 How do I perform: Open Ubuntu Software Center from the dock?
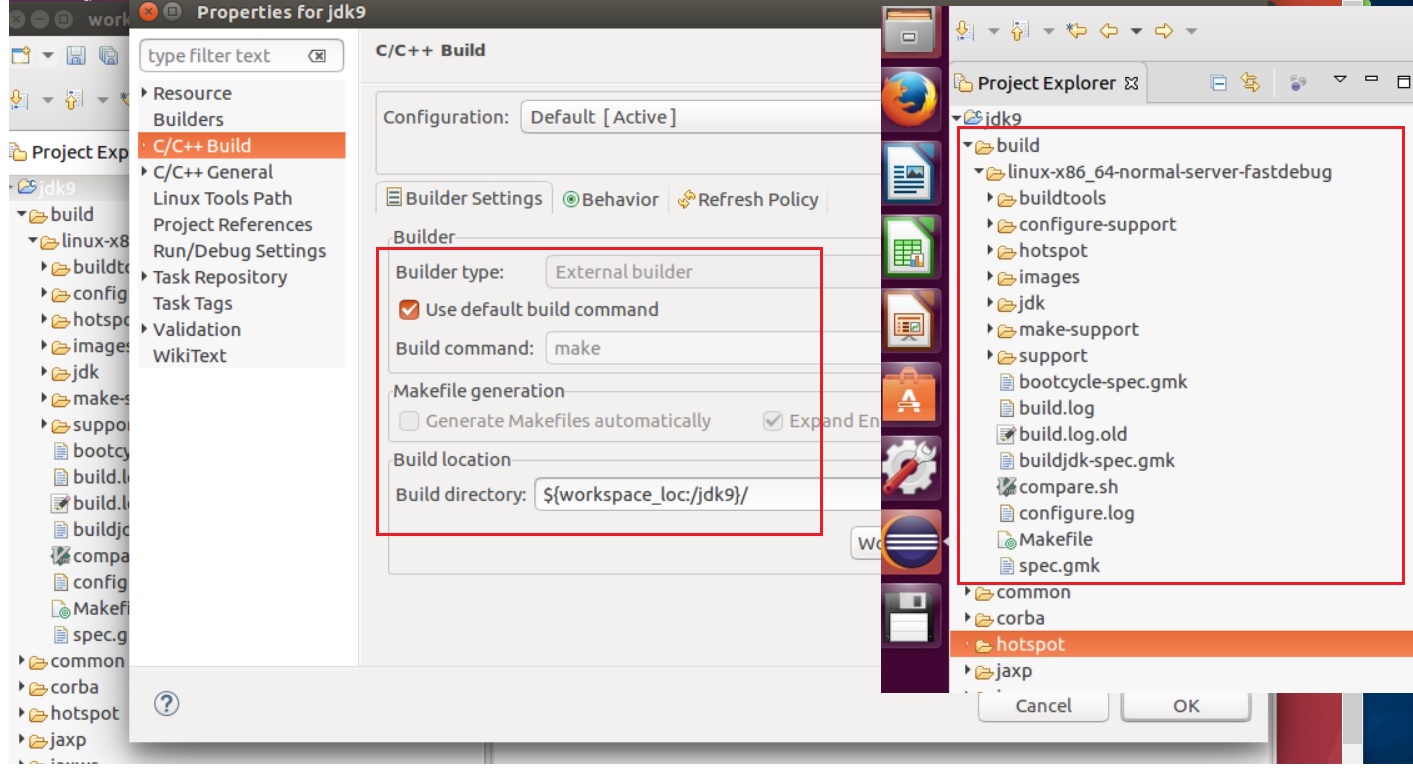tap(910, 395)
